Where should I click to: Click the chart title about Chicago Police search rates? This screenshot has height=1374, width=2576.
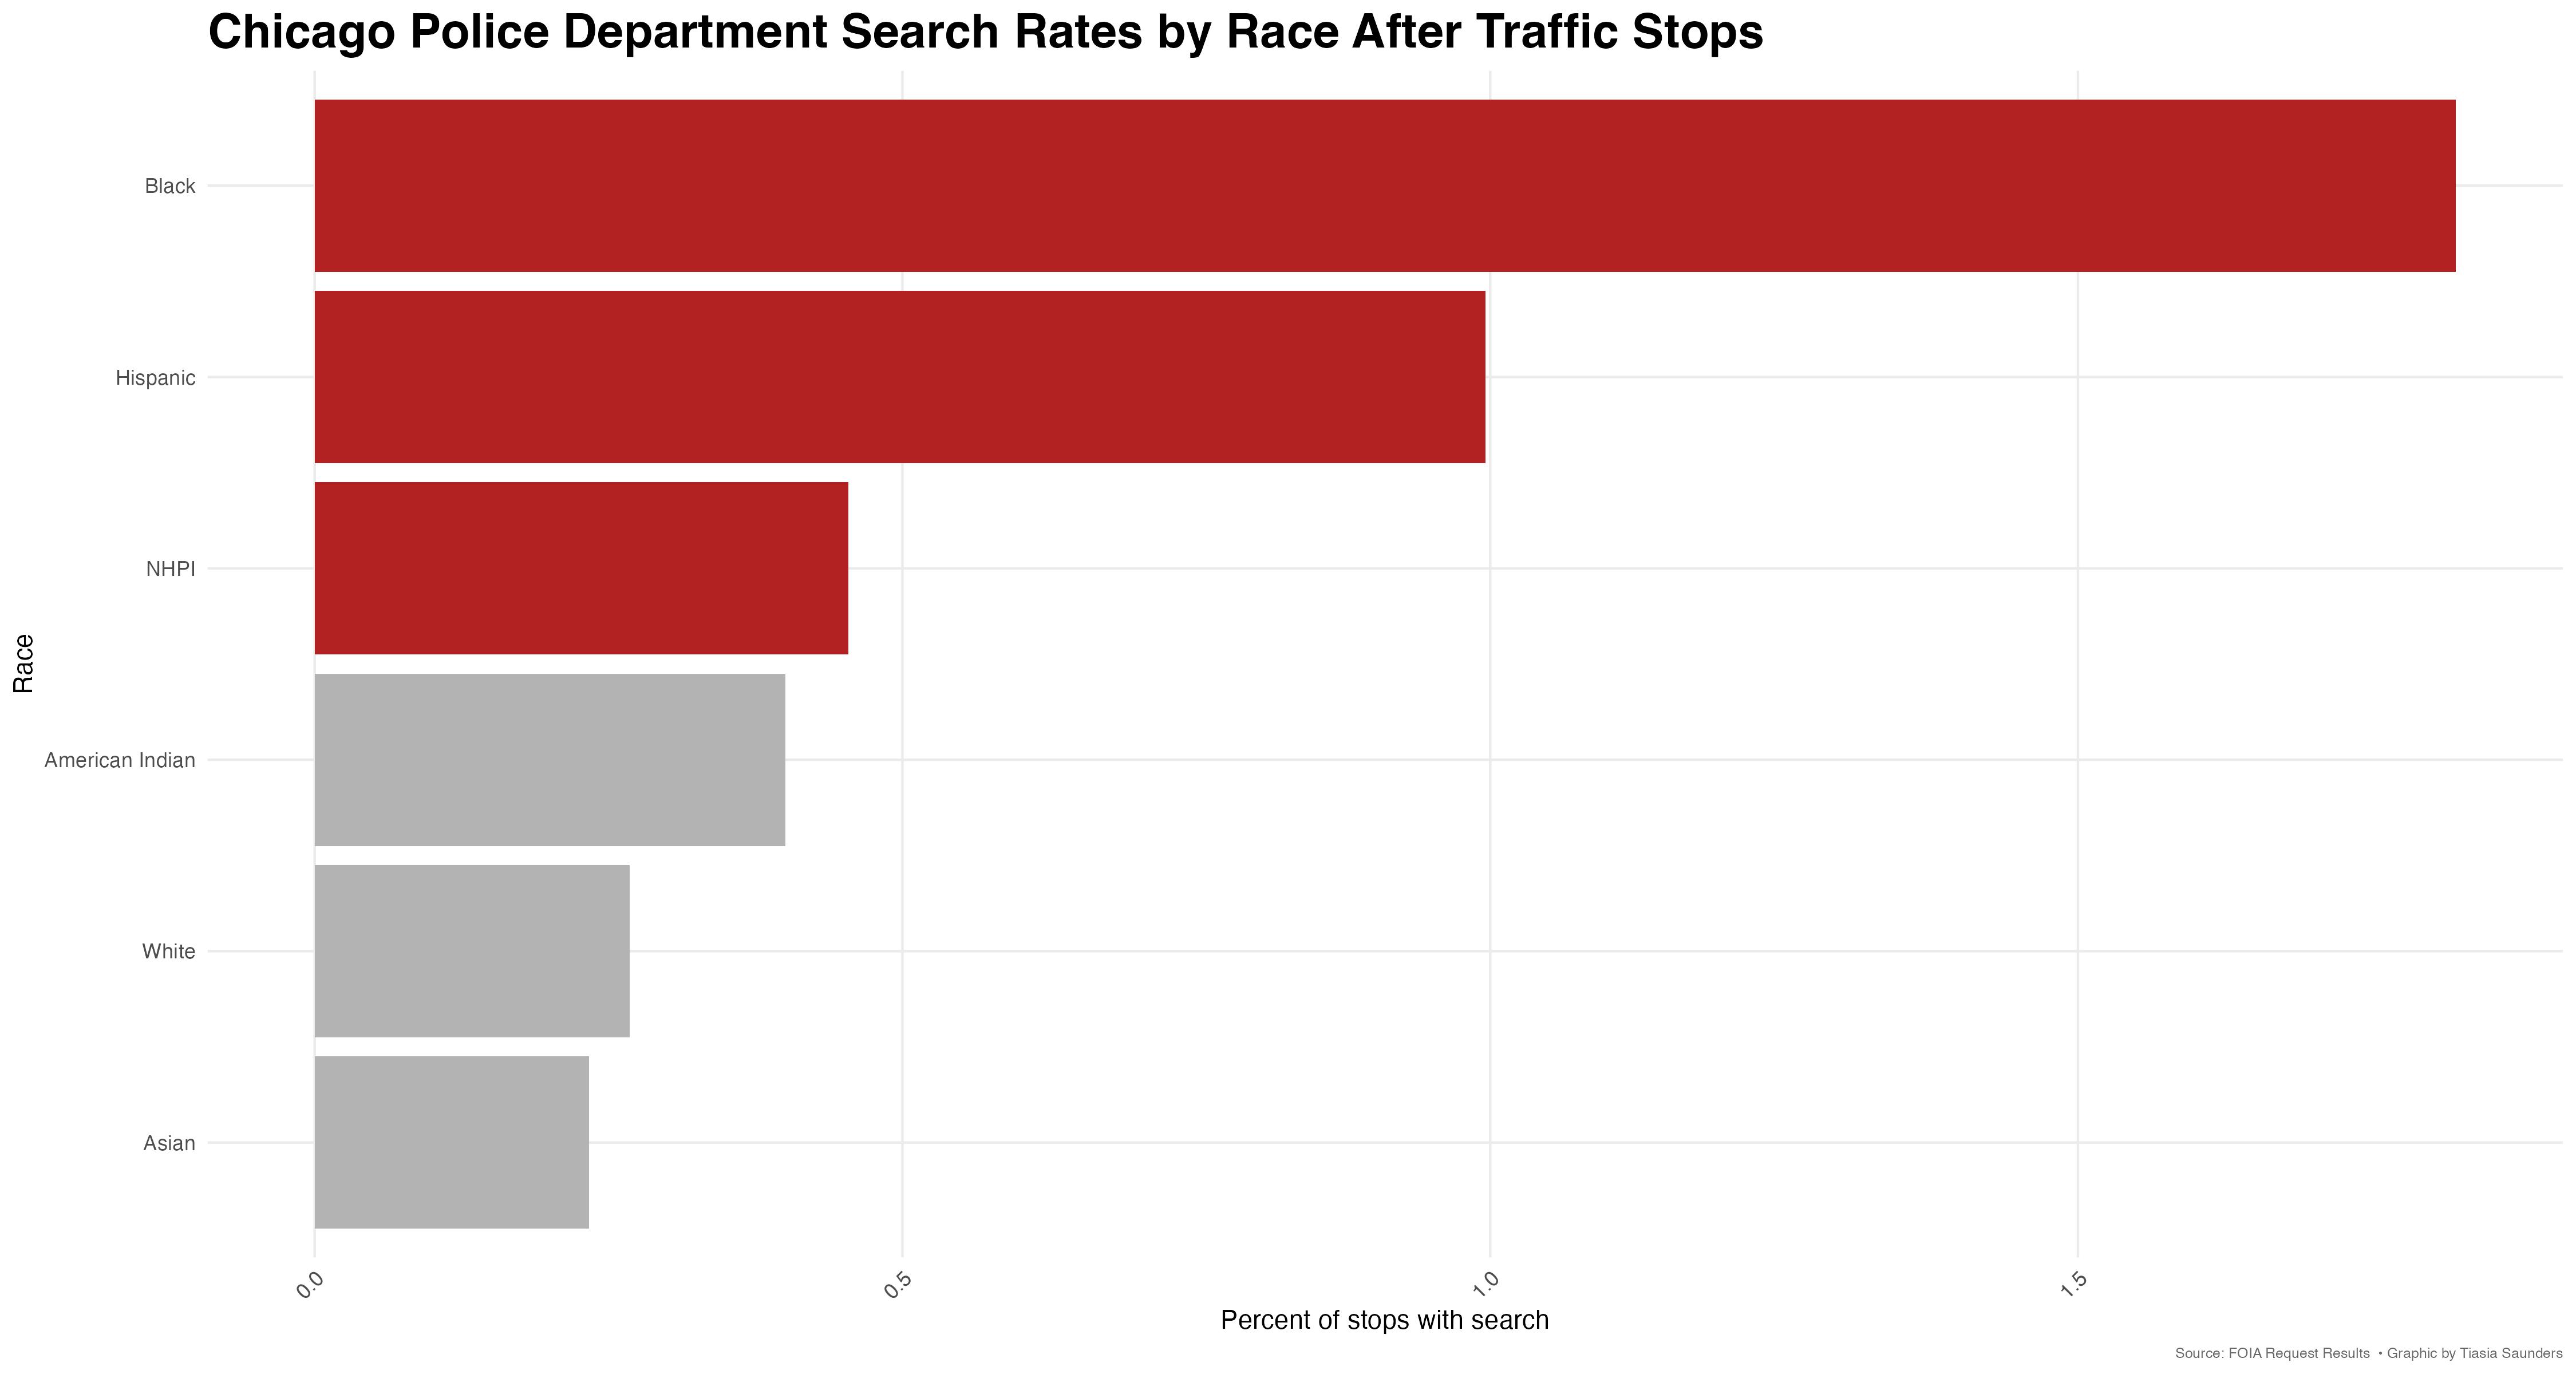985,32
